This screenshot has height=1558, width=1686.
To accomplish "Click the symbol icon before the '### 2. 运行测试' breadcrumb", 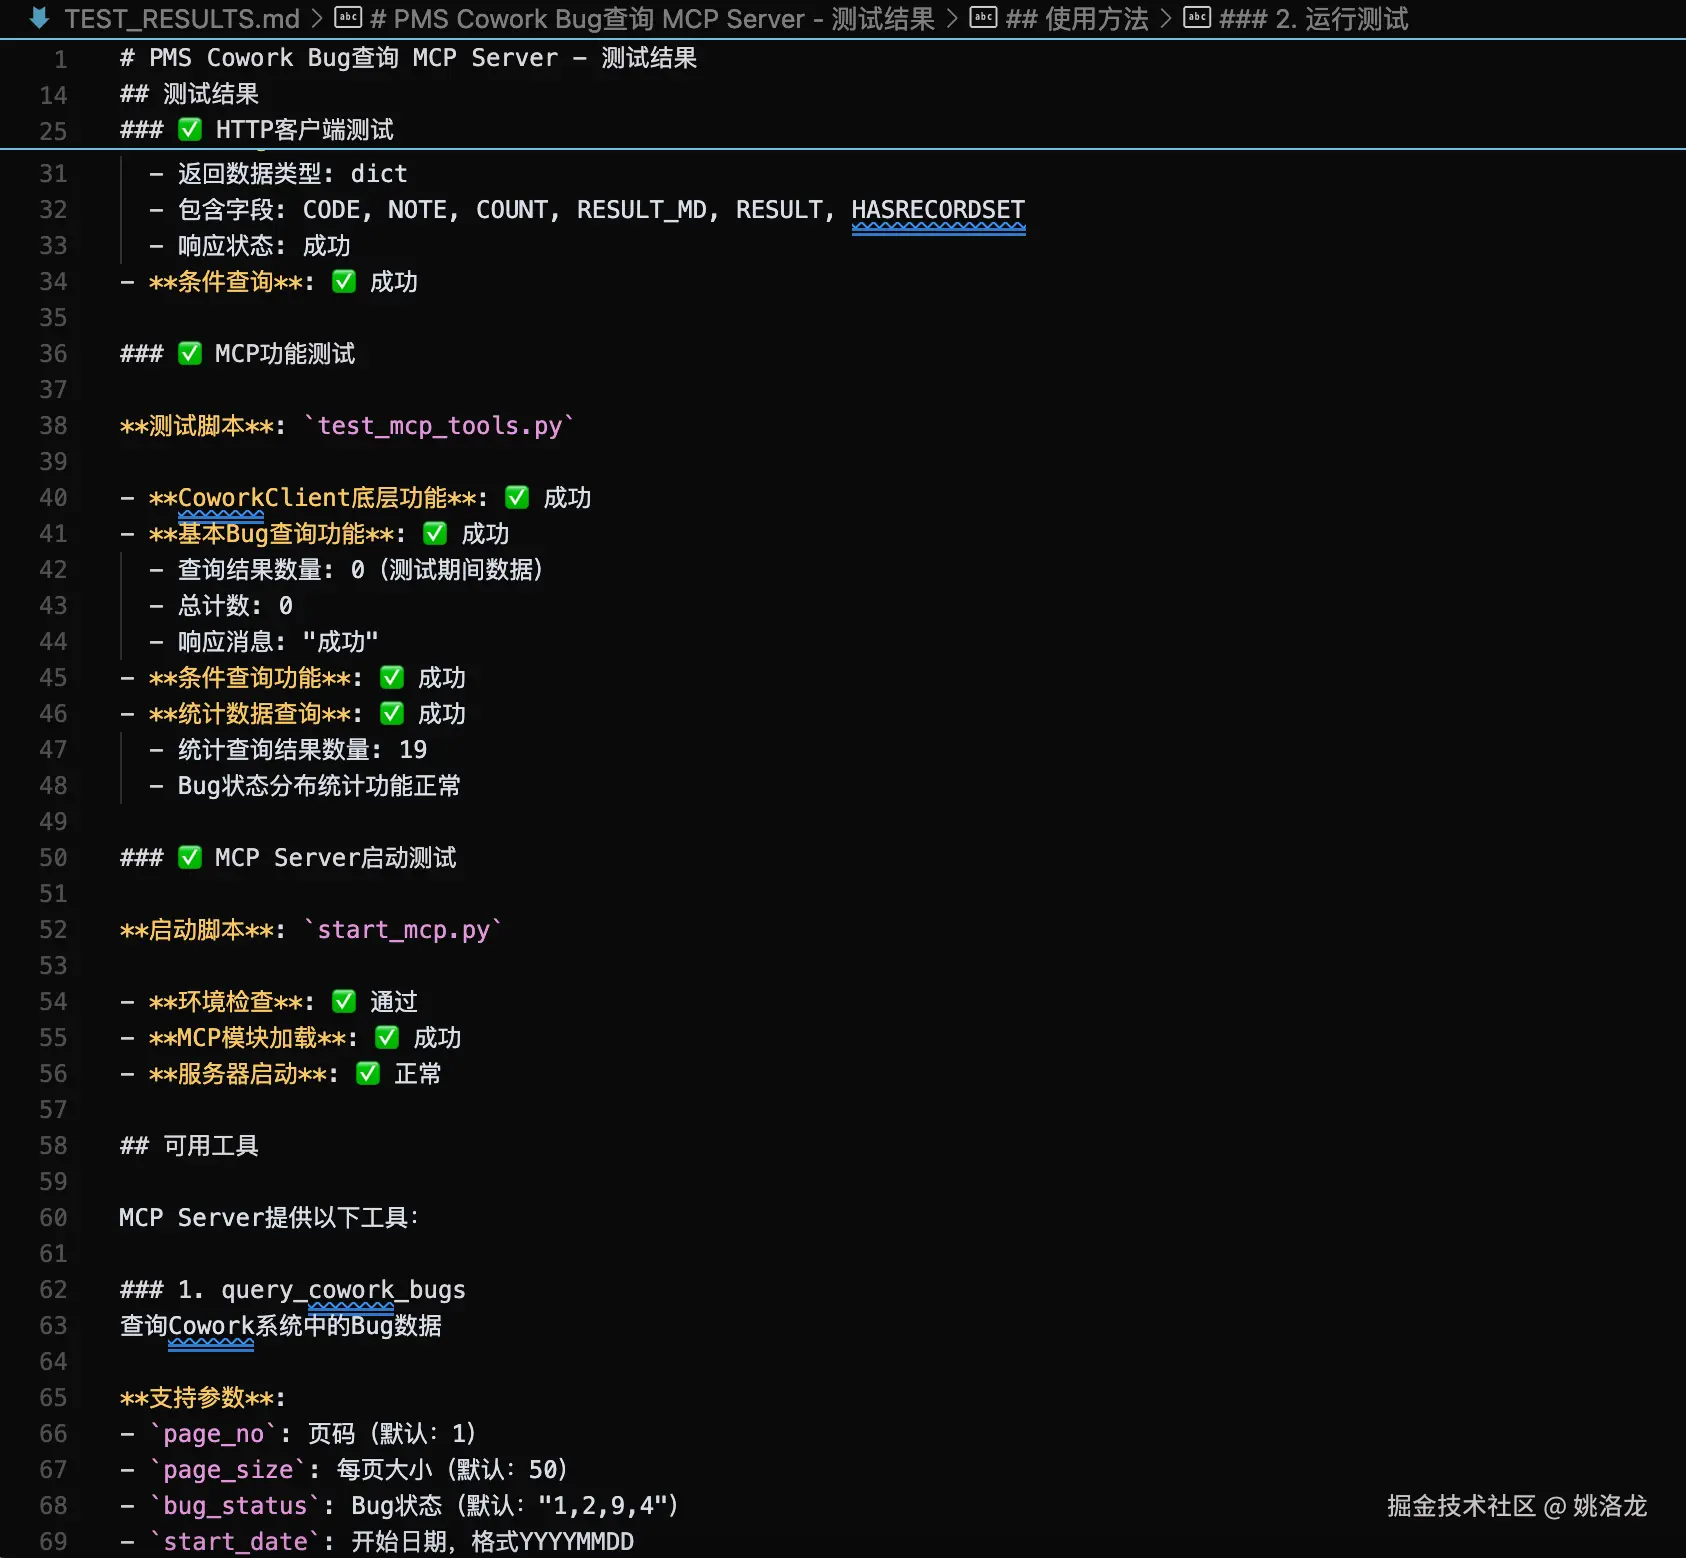I will pyautogui.click(x=1197, y=17).
